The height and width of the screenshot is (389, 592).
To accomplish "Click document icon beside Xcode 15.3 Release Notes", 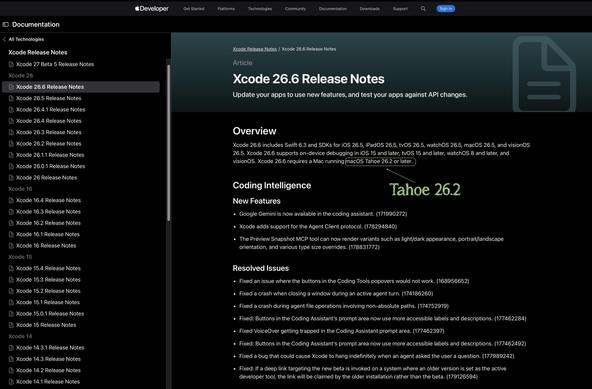I will tap(11, 279).
